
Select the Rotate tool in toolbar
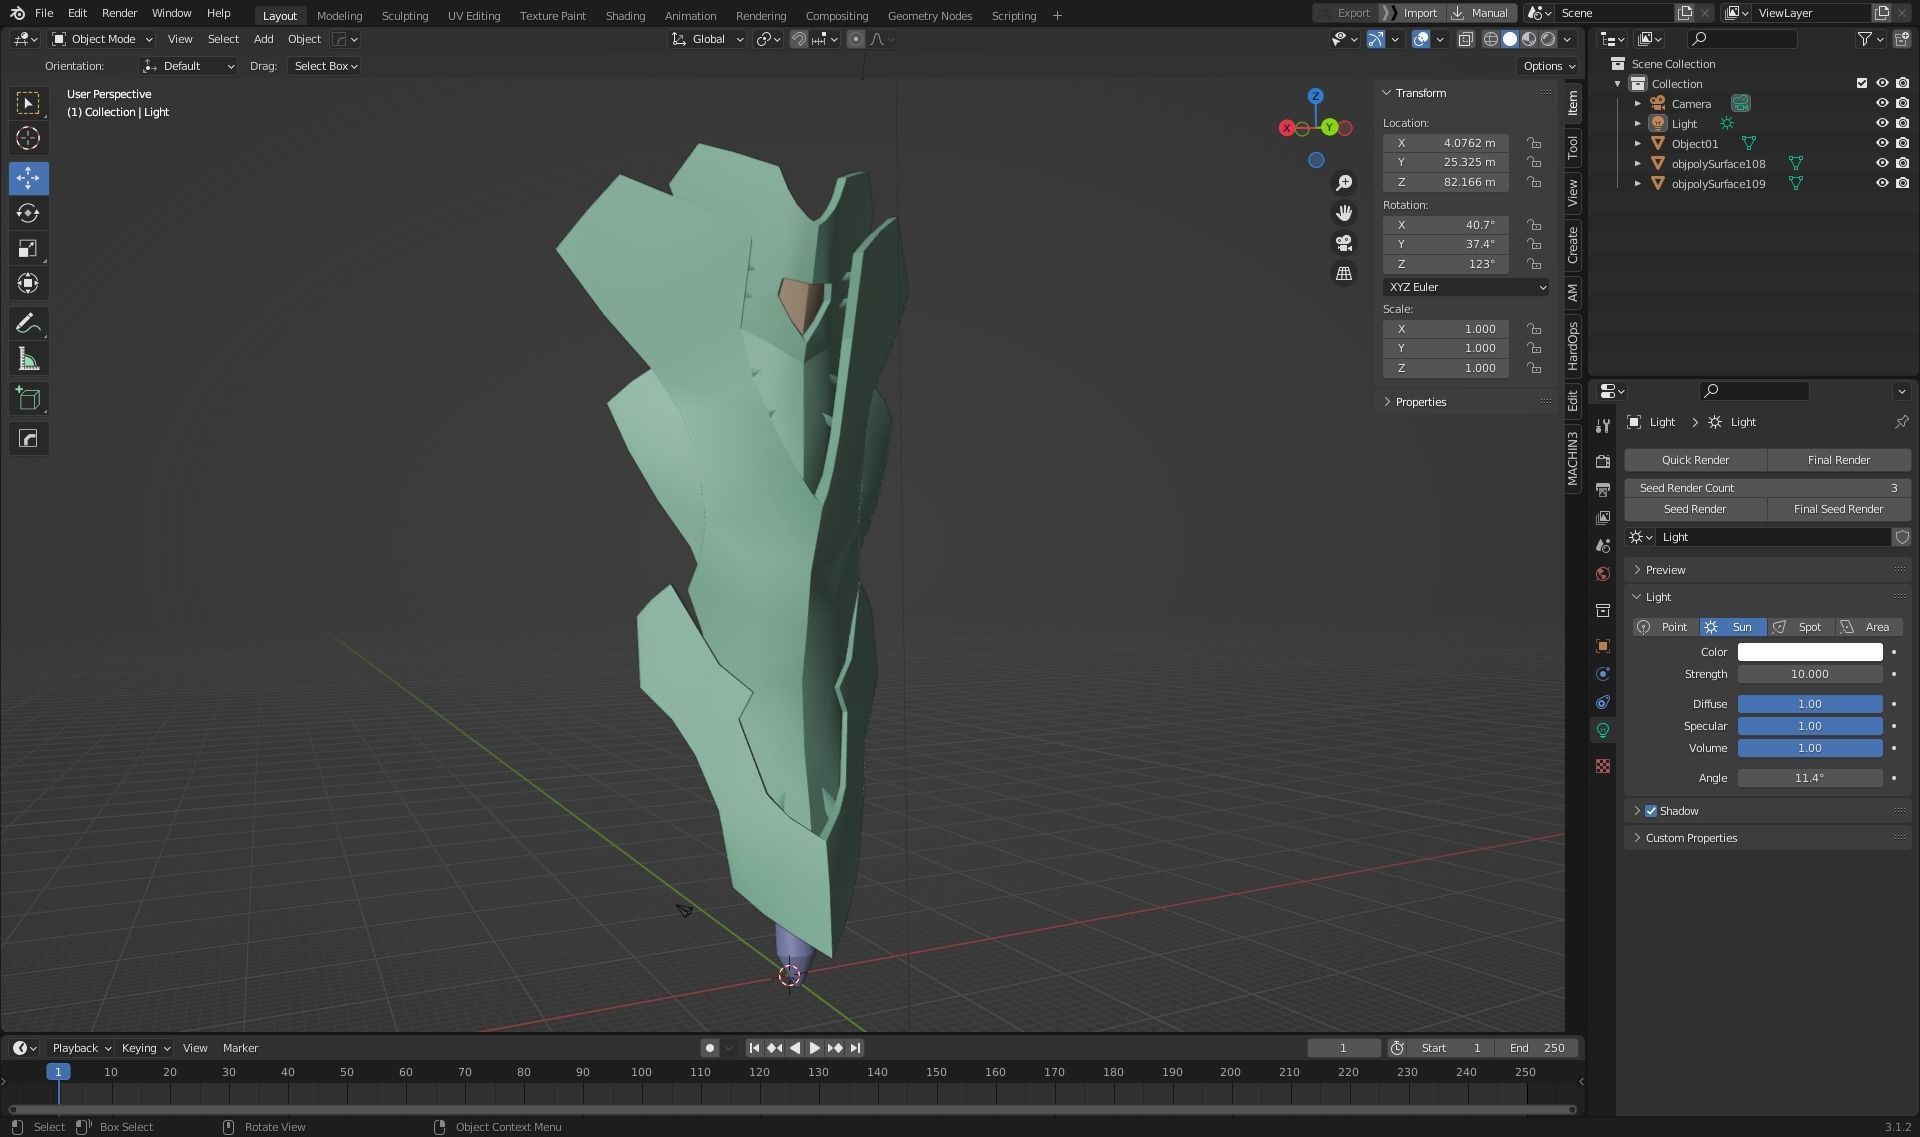tap(28, 213)
